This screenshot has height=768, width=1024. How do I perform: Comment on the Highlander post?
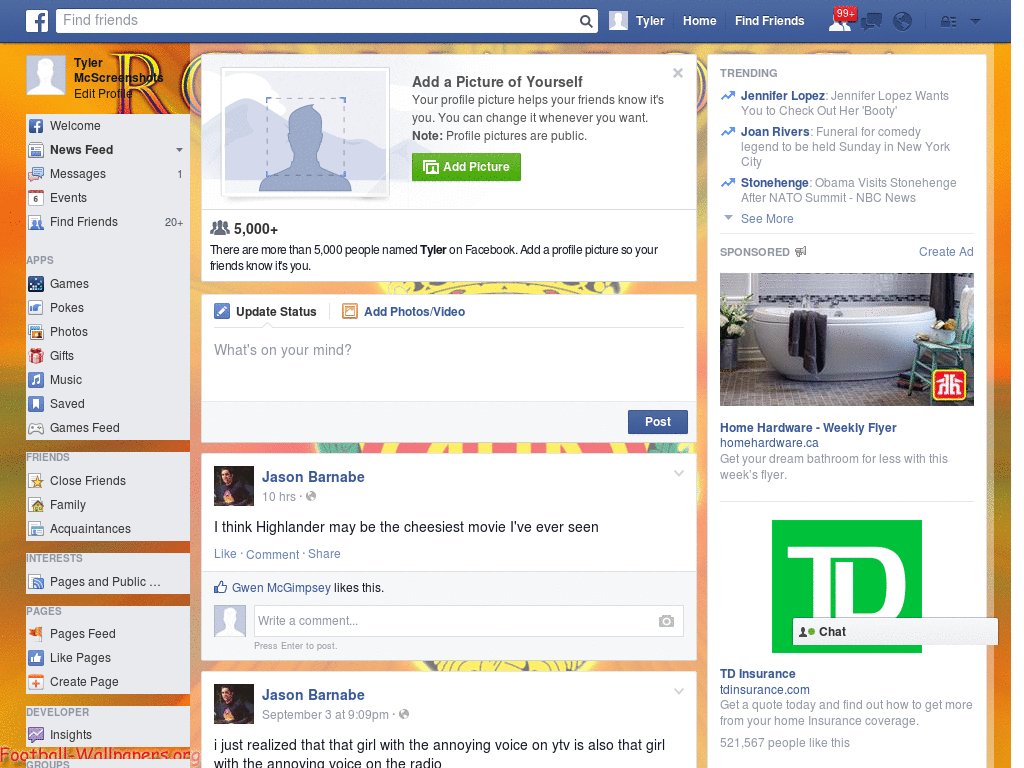[272, 554]
